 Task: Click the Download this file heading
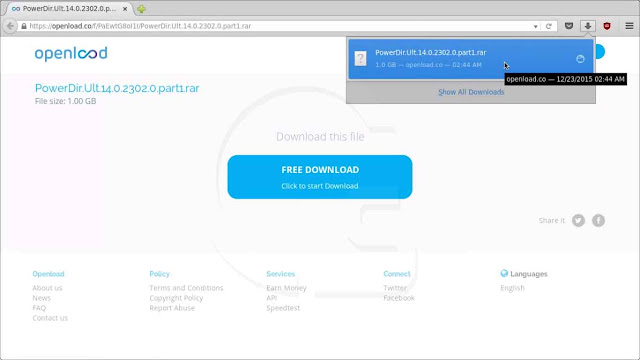click(320, 137)
